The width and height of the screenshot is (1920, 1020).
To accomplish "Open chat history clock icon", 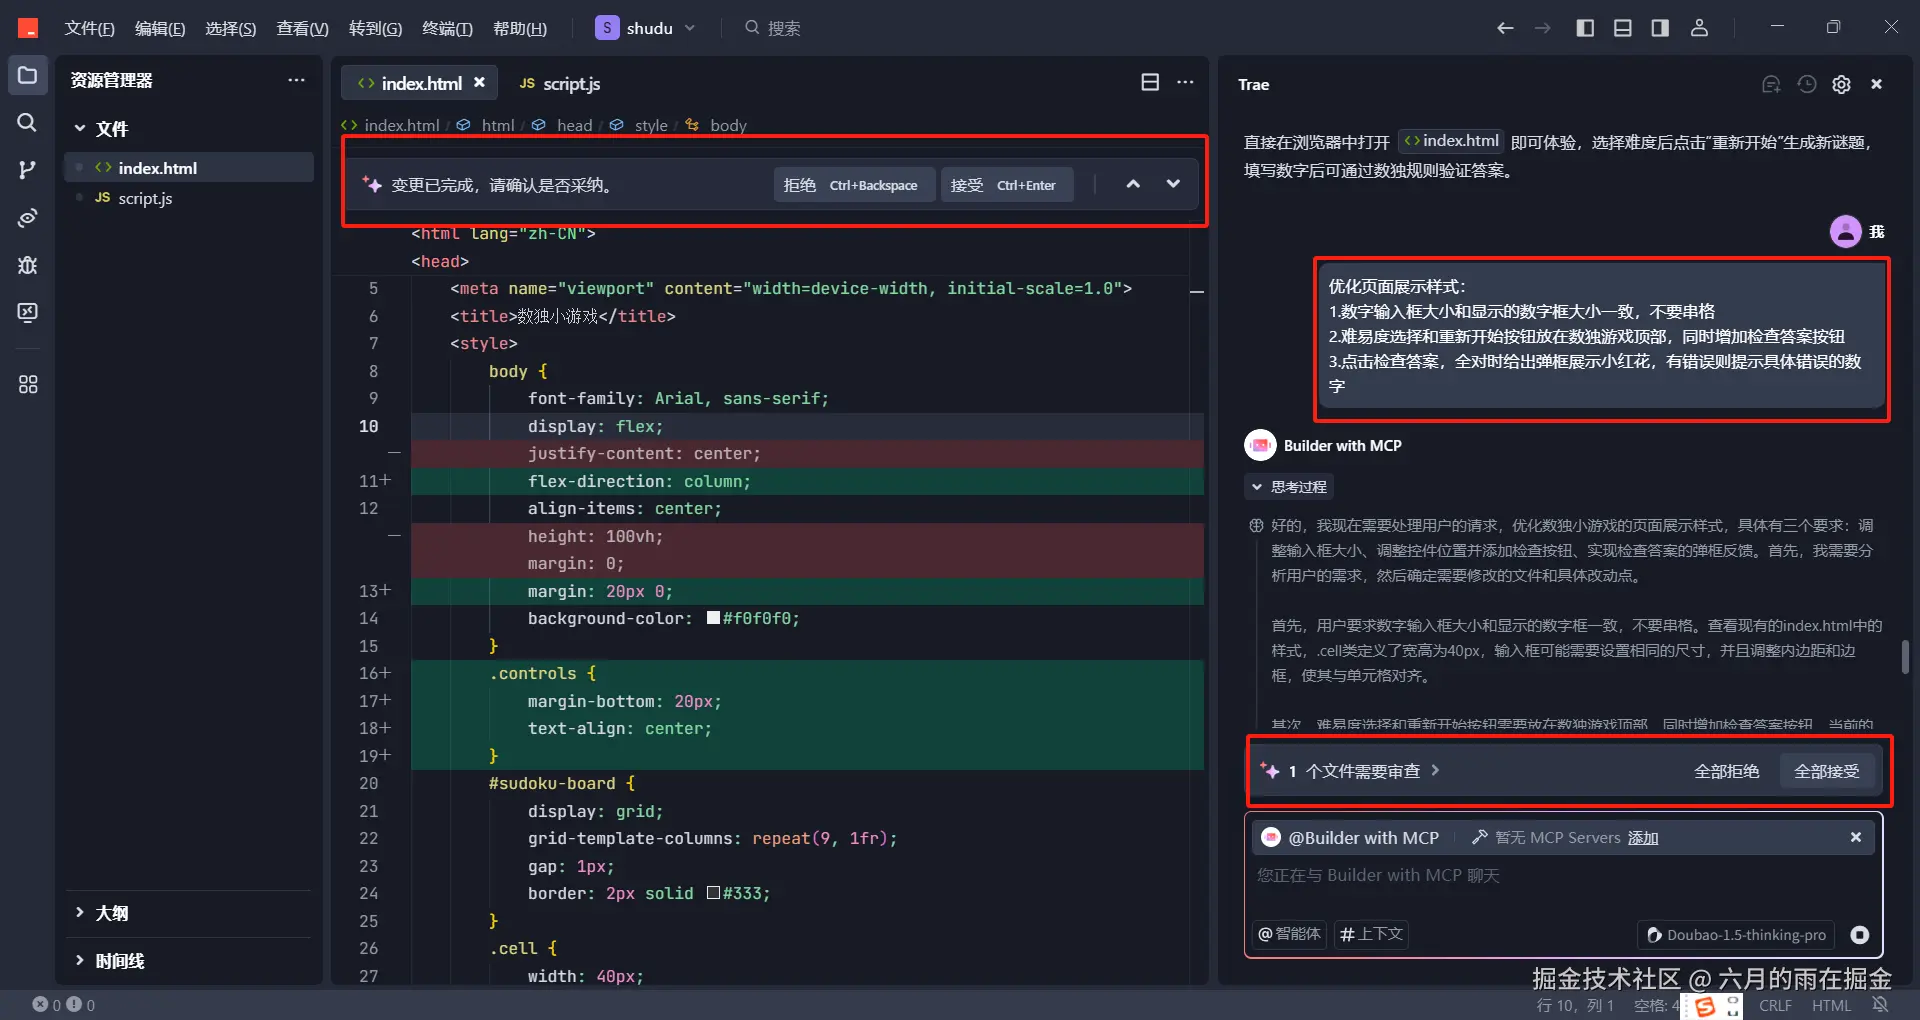I will [x=1806, y=85].
